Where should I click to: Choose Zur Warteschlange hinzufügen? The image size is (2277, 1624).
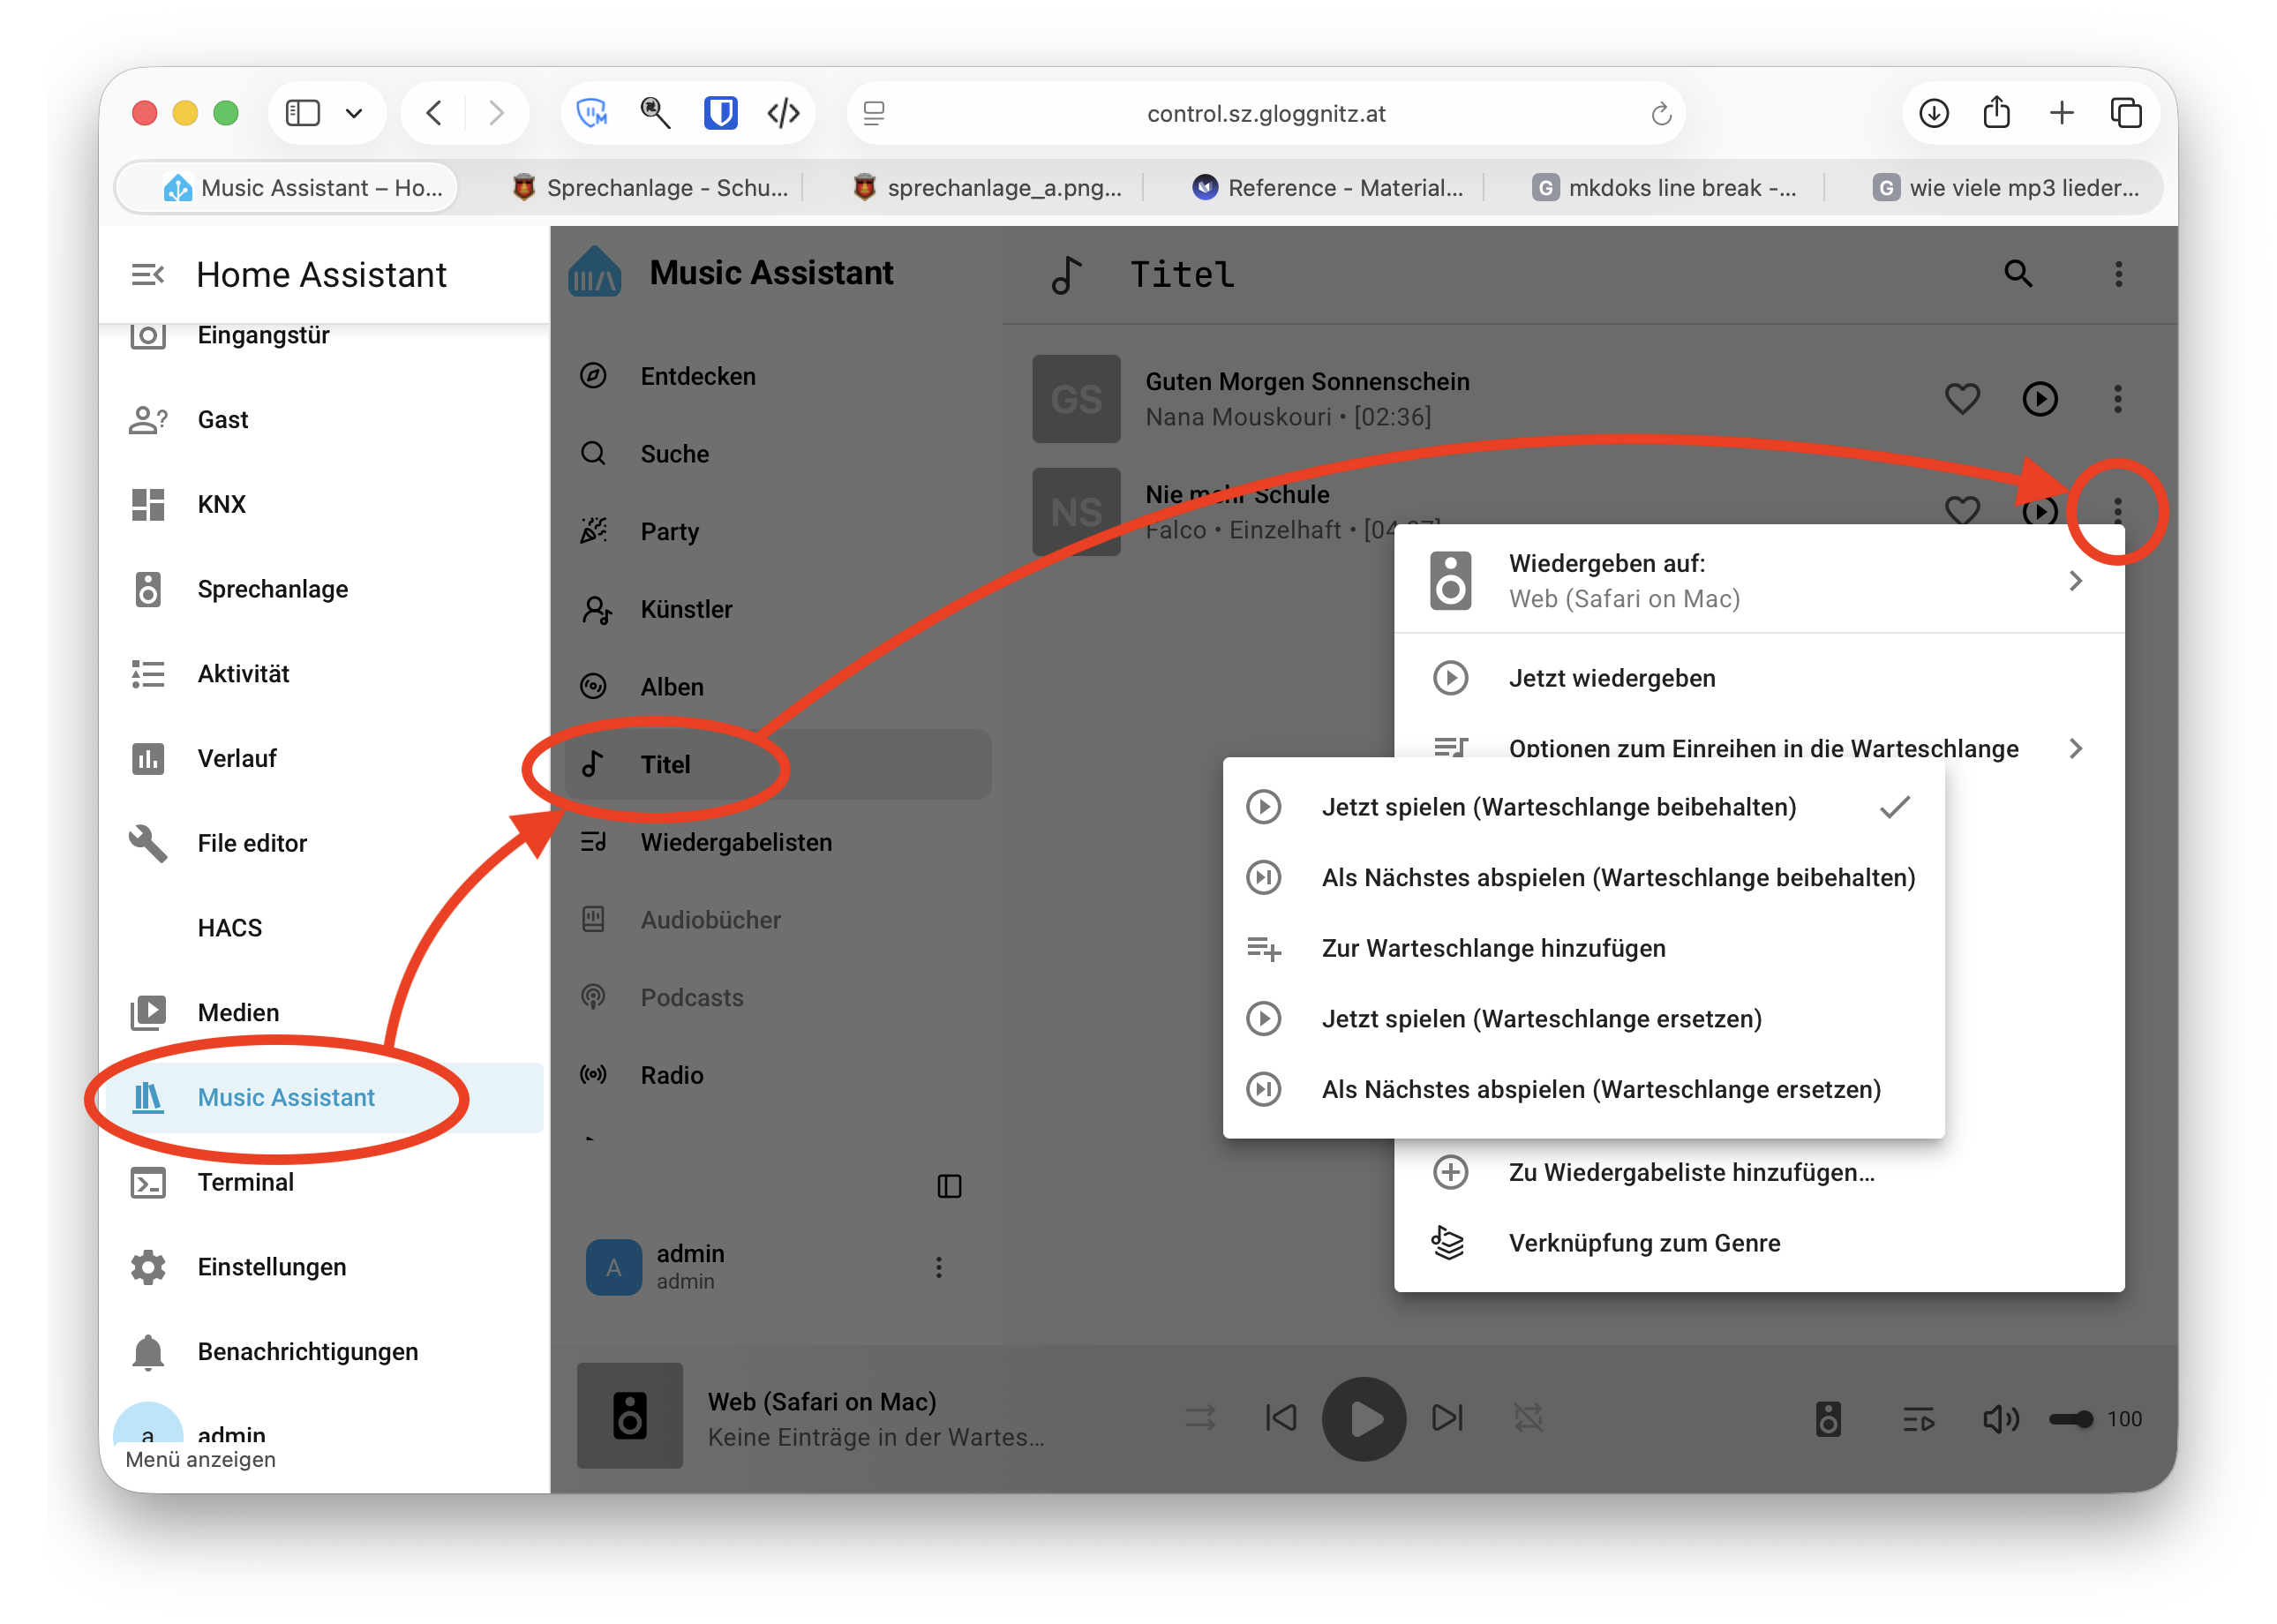pos(1583,948)
